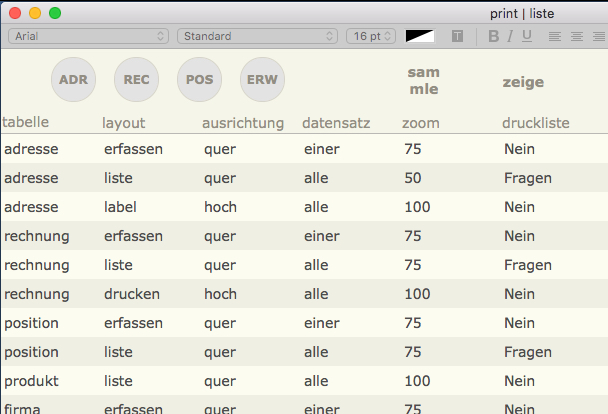Select the zoom field showing 50
The image size is (608, 414).
click(412, 178)
